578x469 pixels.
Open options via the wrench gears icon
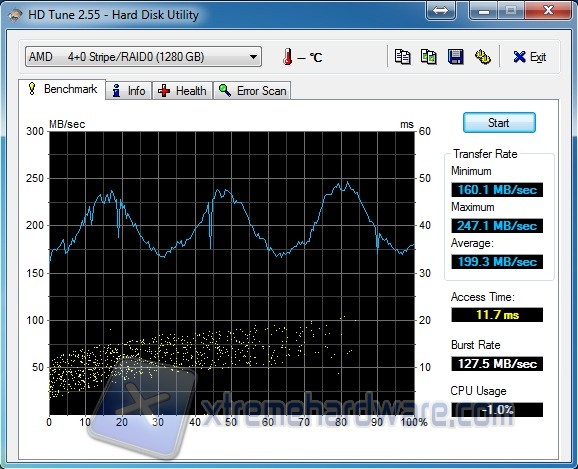(483, 57)
